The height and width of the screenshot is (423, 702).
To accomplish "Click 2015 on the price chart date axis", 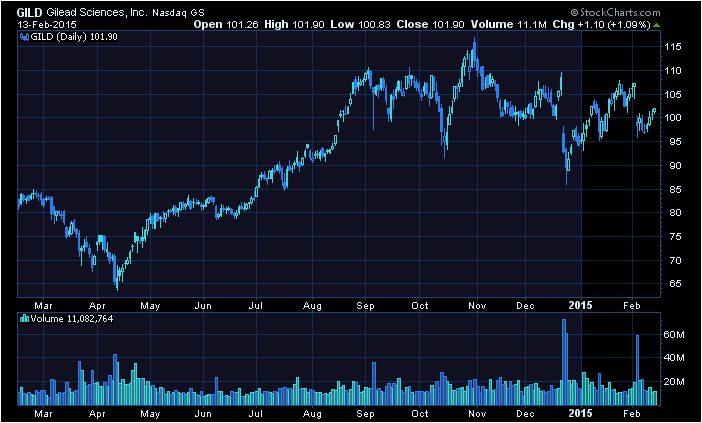I will pos(581,305).
